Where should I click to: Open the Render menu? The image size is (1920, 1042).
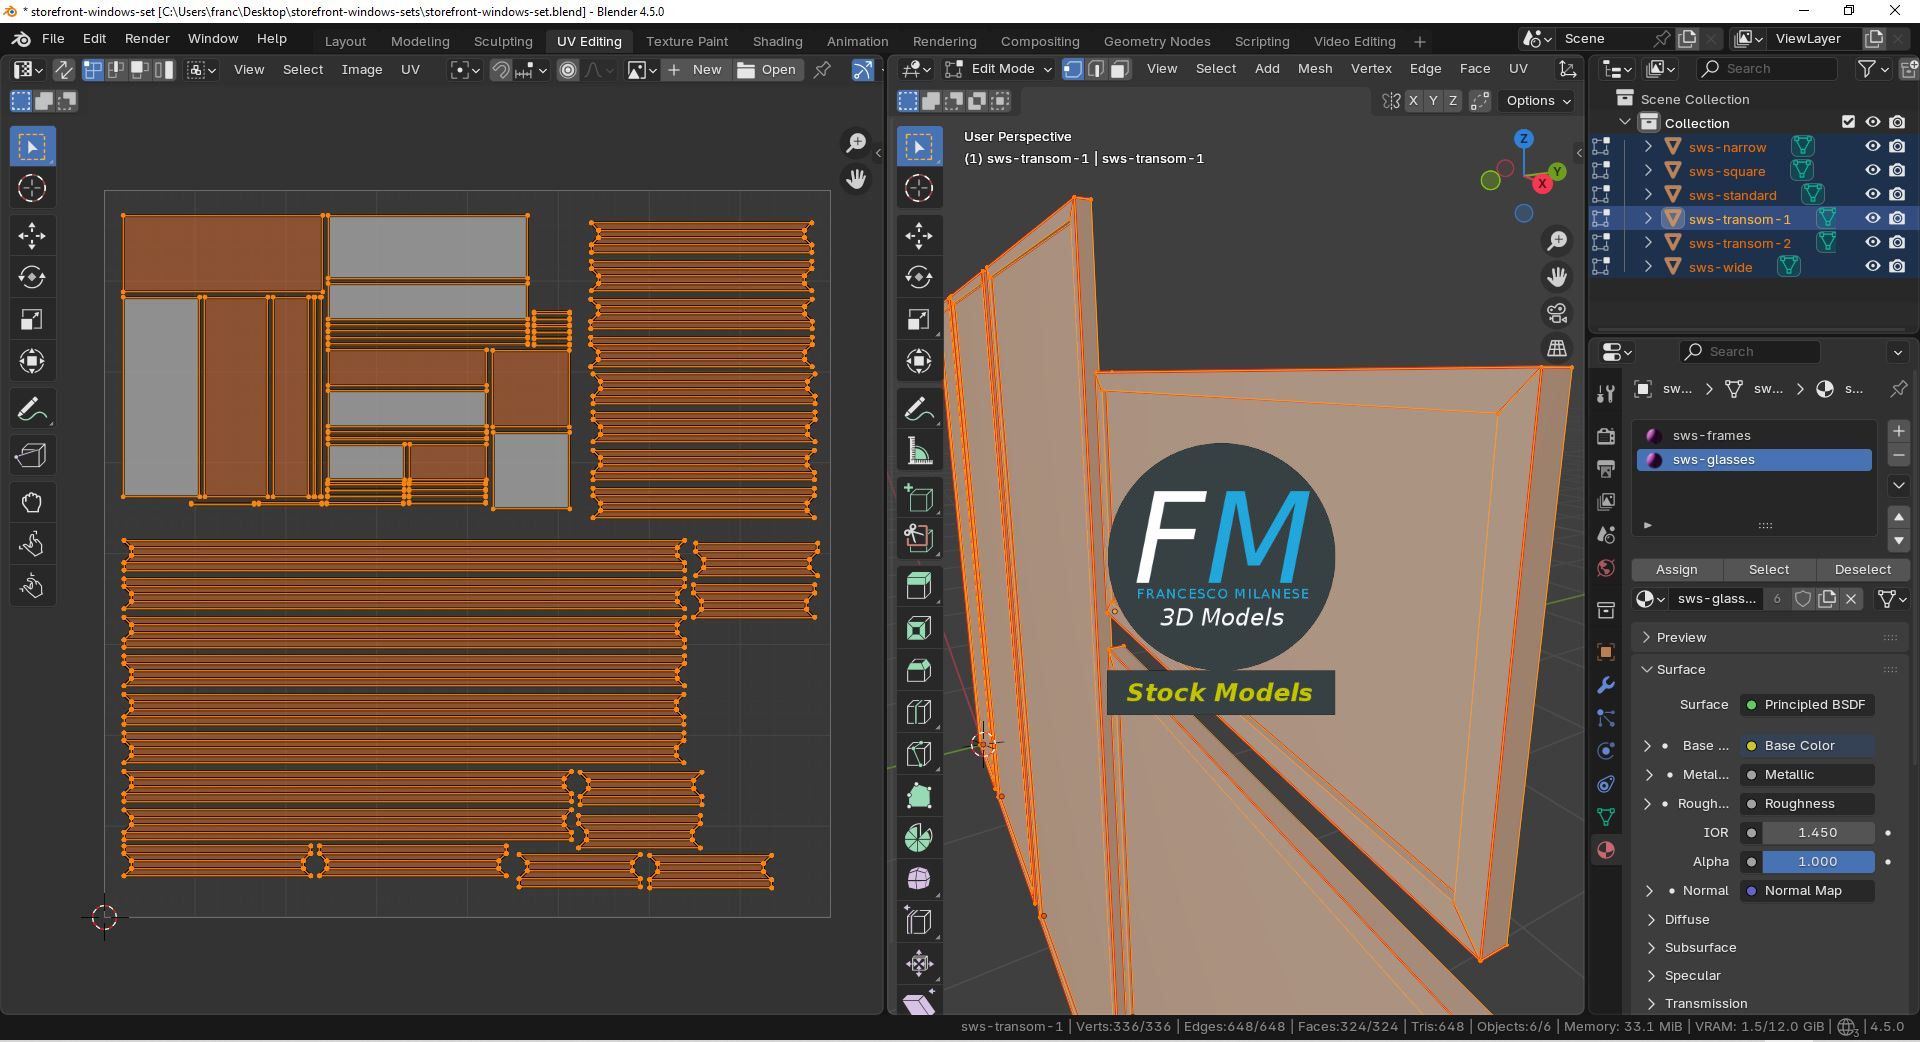coord(147,38)
